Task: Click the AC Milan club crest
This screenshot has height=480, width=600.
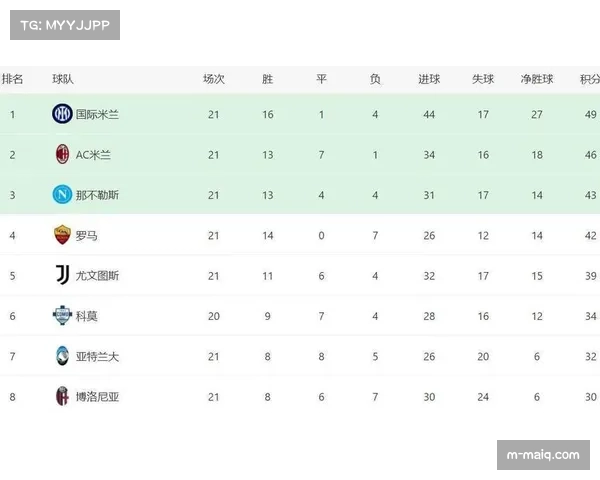Action: (x=62, y=154)
